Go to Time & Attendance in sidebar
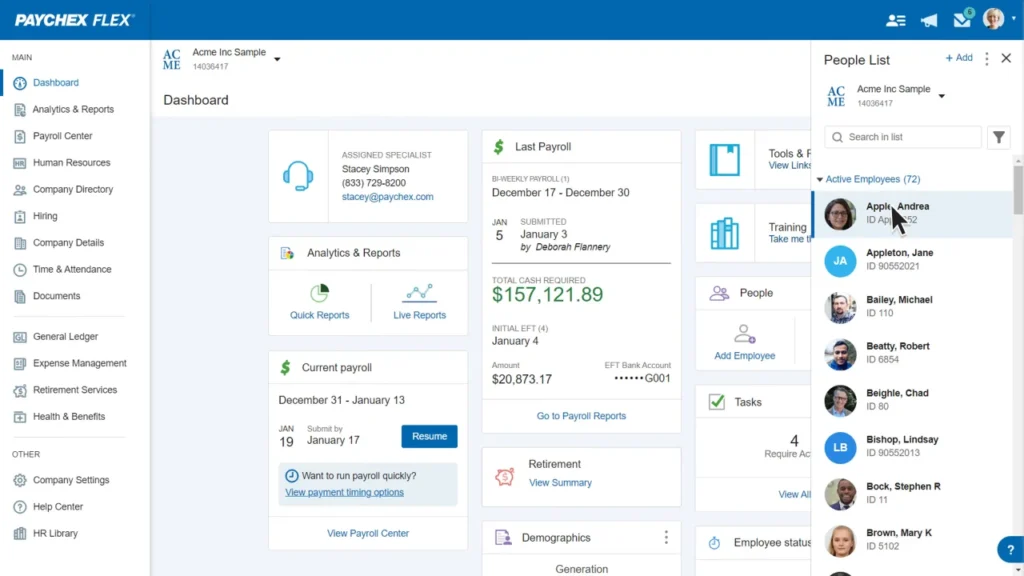 coord(71,269)
